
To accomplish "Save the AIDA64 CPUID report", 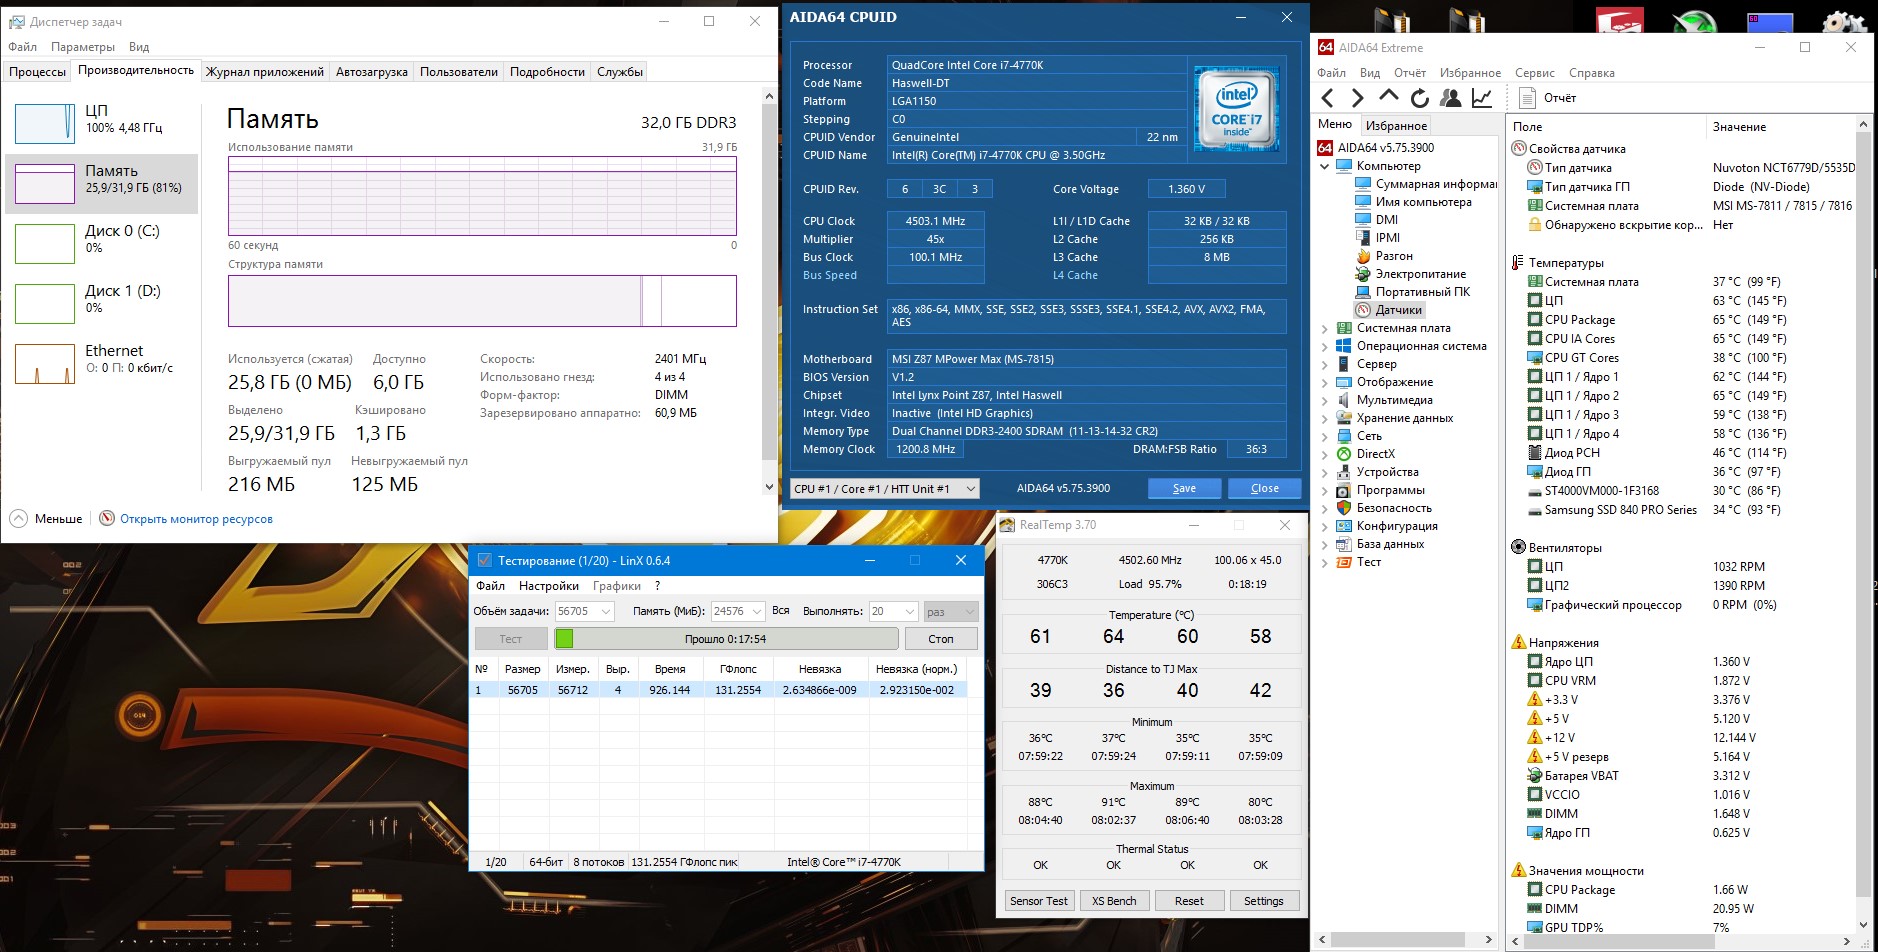I will [1184, 489].
